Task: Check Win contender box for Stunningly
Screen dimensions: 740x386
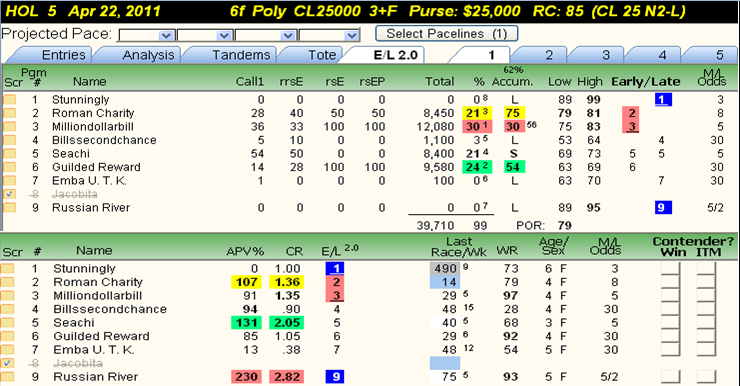Action: [670, 269]
